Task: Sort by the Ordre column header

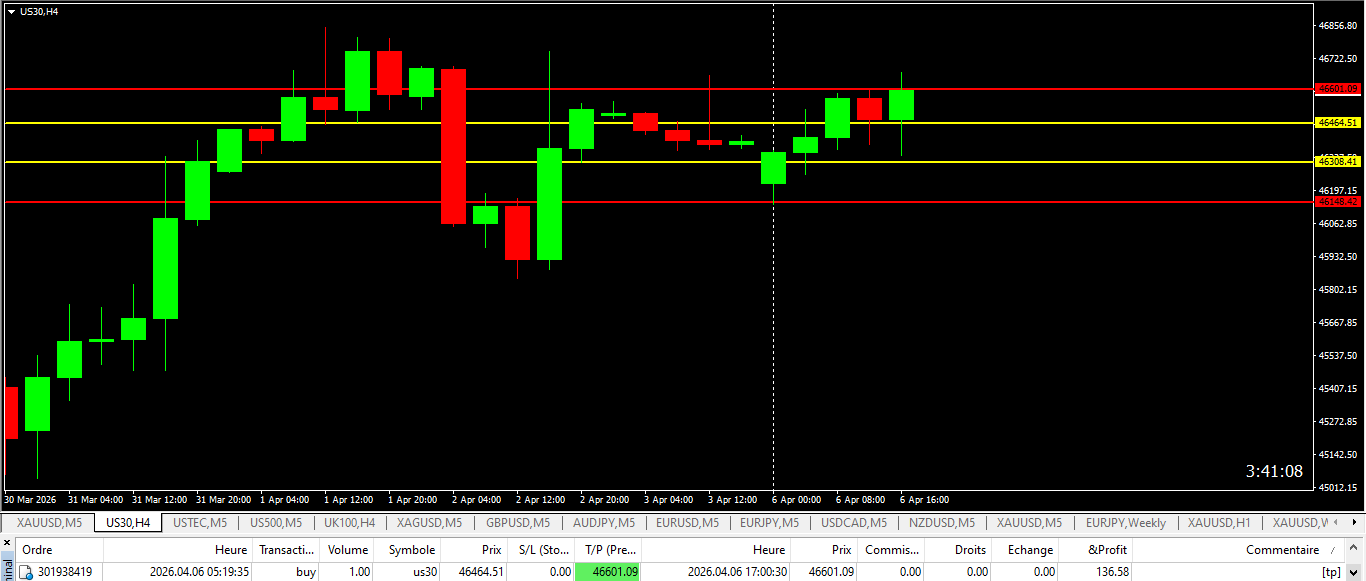Action: coord(60,550)
